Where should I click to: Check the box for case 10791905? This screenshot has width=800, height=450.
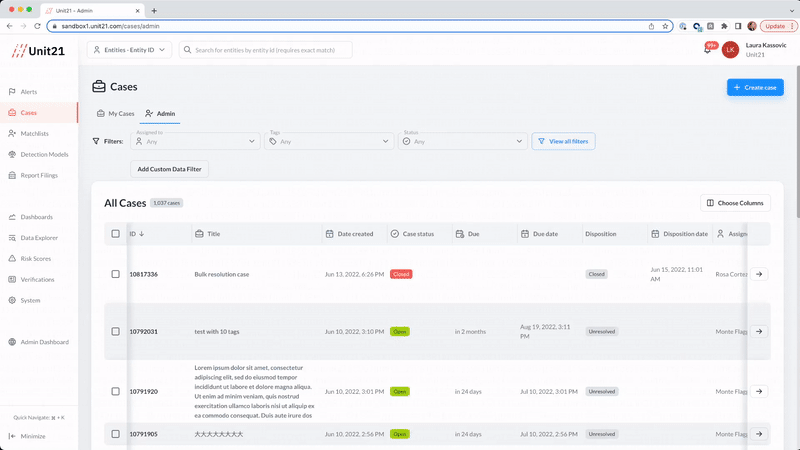[116, 434]
